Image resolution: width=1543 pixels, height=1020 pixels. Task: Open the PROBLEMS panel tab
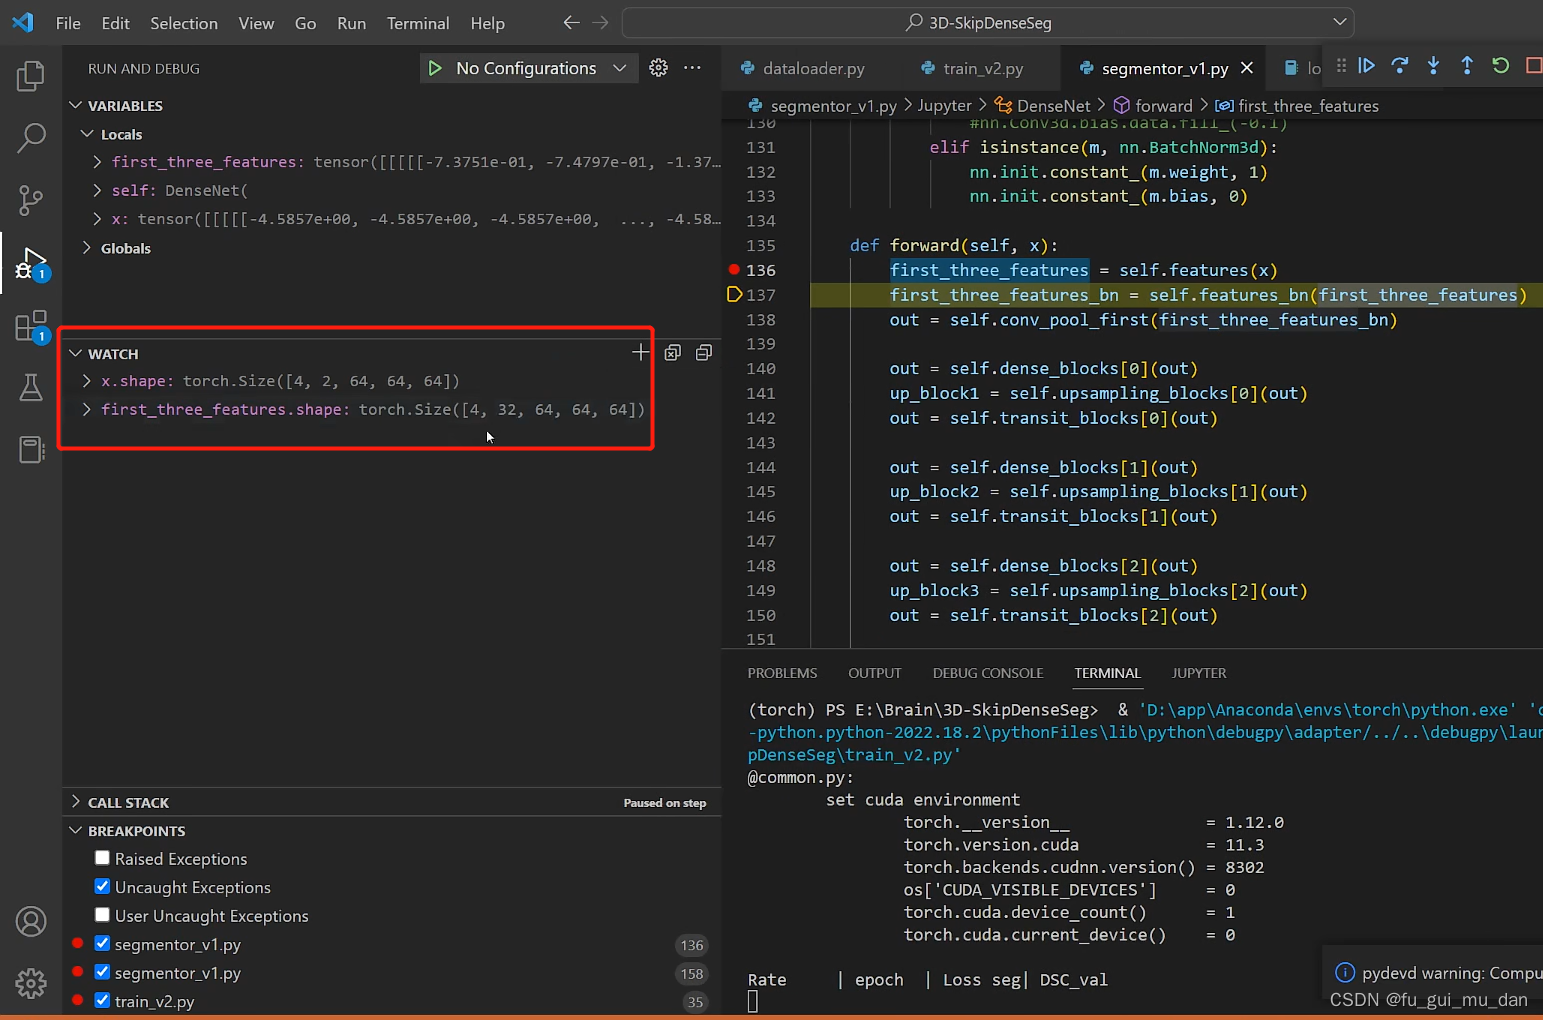782,673
